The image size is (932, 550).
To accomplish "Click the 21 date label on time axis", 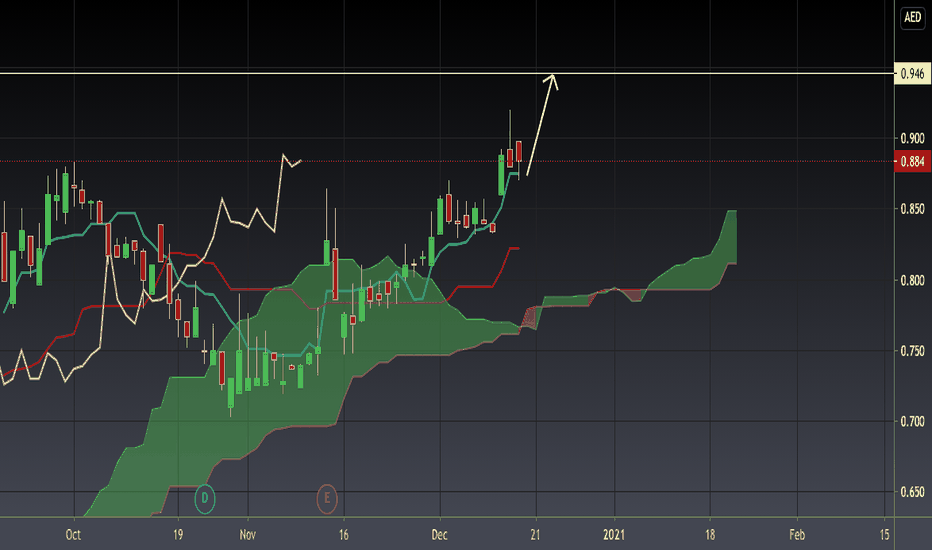I will tap(536, 535).
